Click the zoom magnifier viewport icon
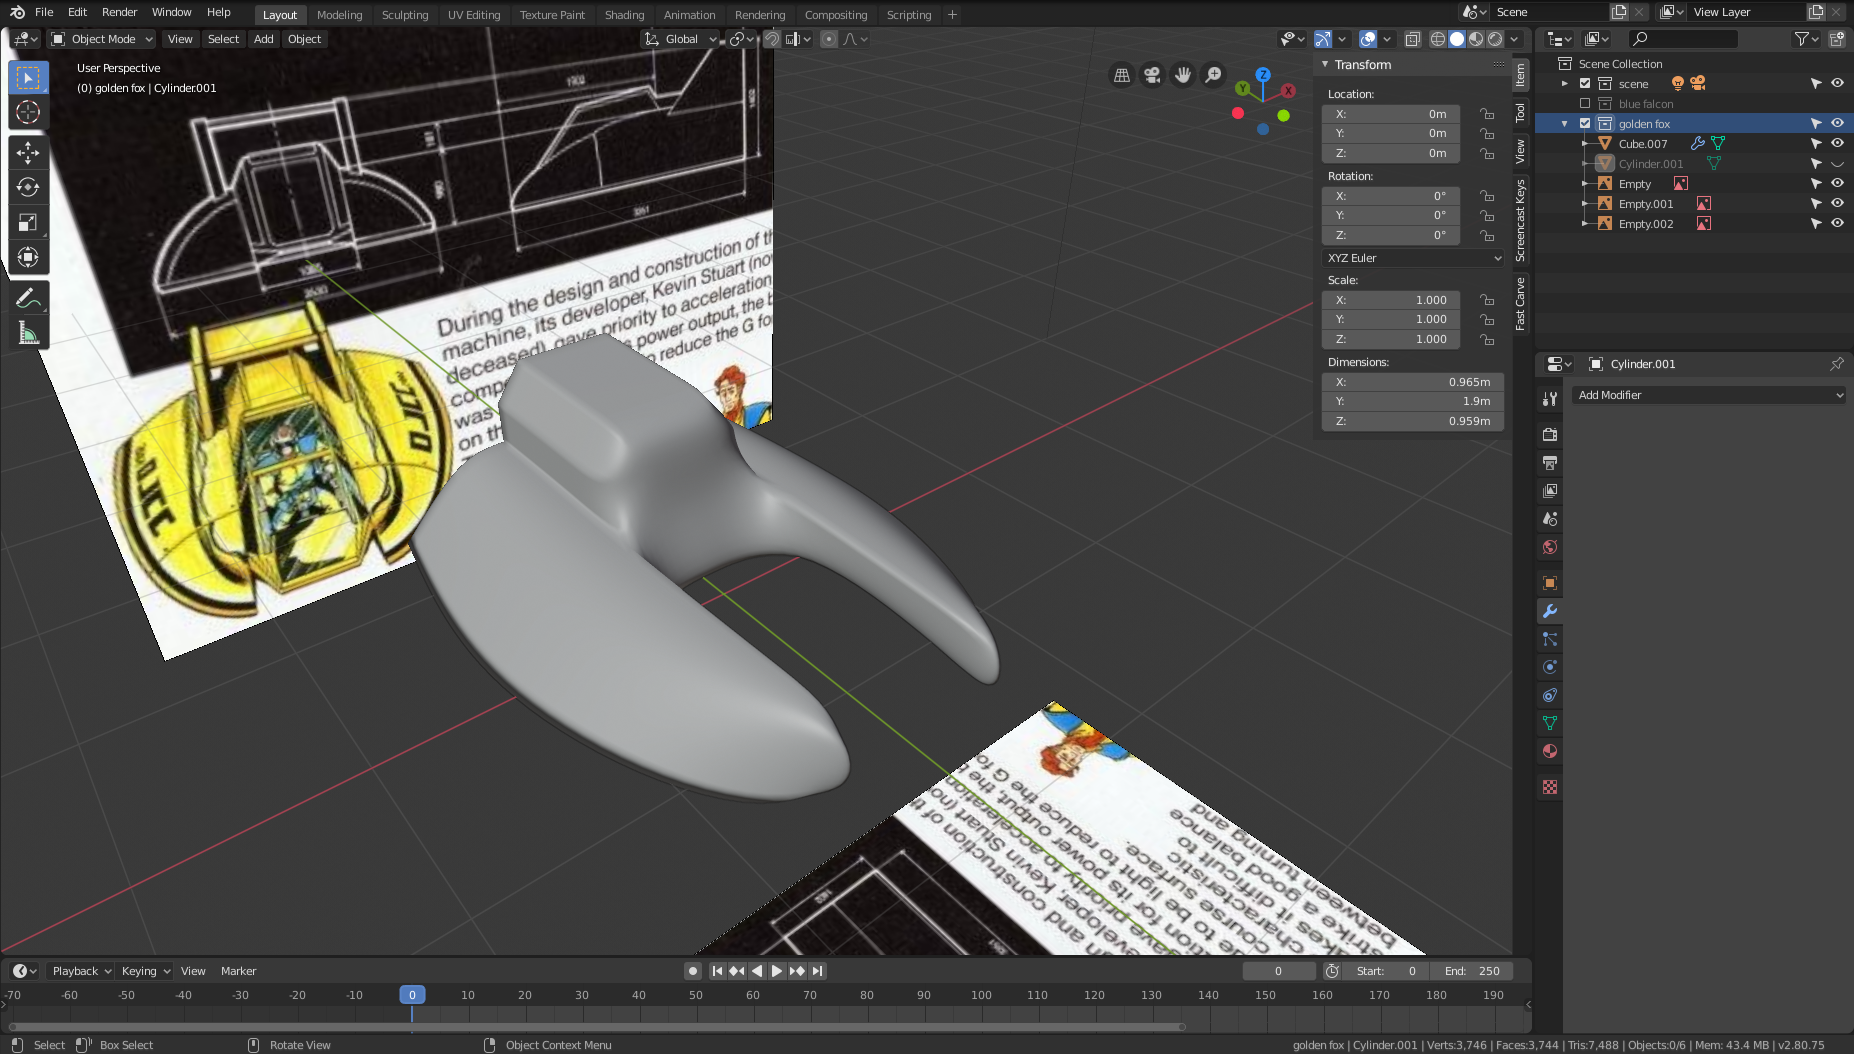 [1213, 75]
